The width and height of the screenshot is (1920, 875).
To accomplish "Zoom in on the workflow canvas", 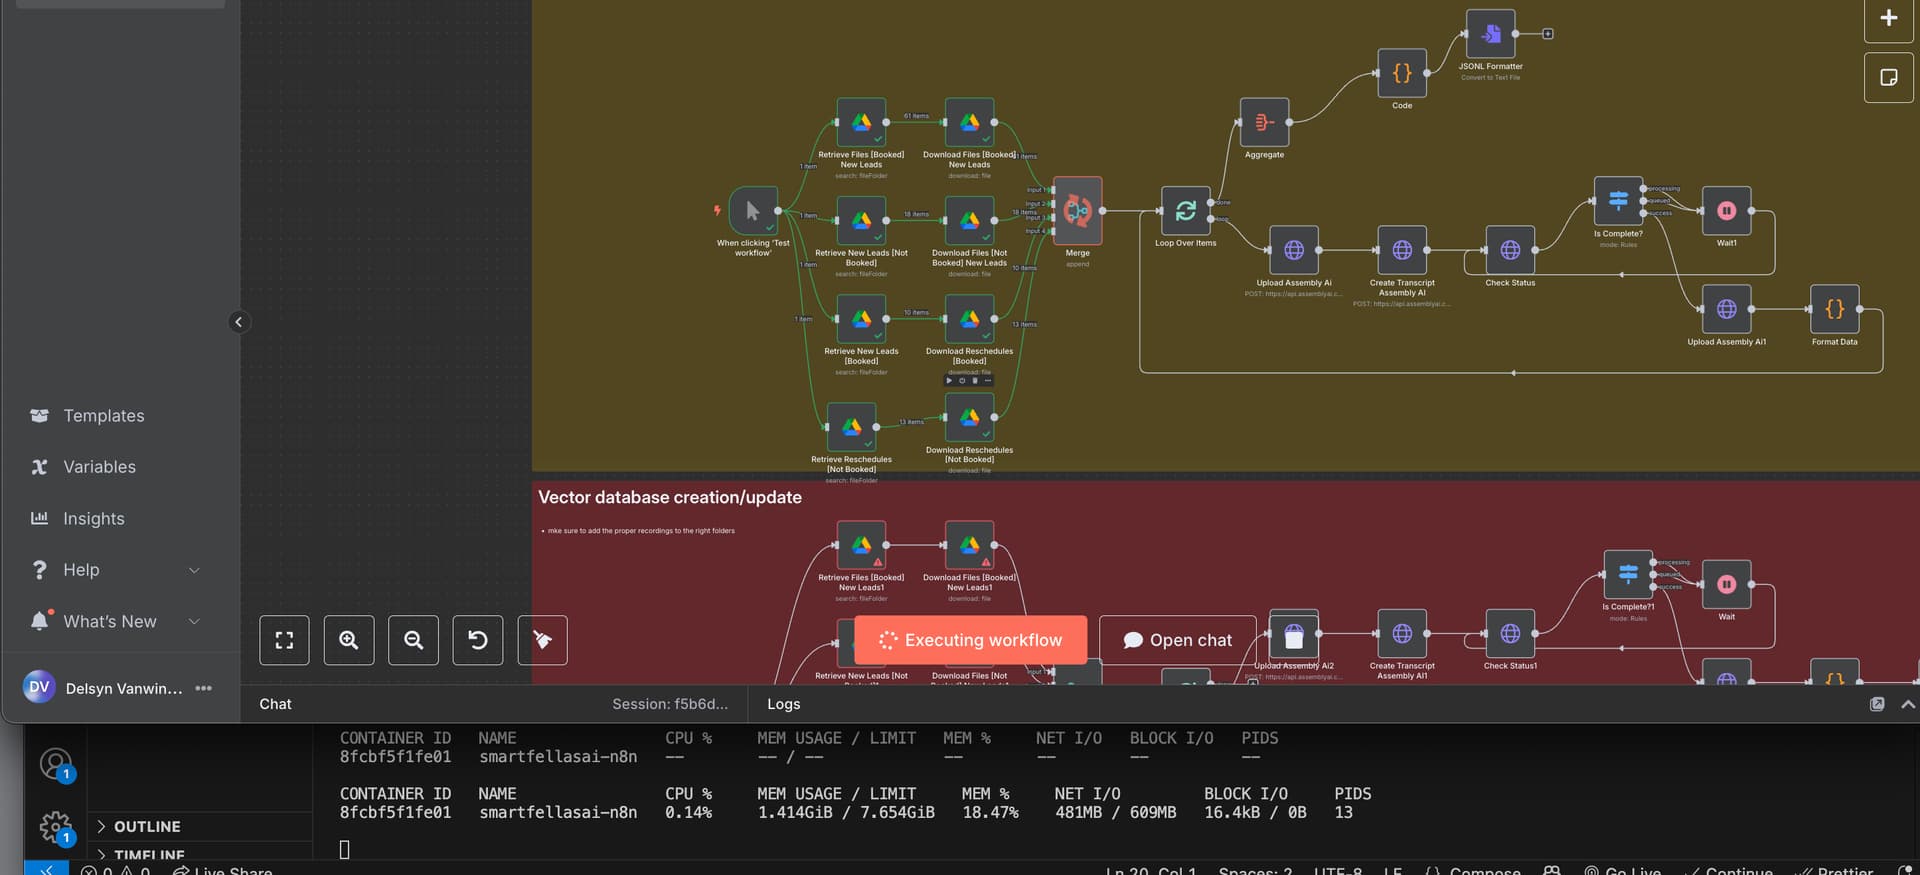I will coord(349,641).
